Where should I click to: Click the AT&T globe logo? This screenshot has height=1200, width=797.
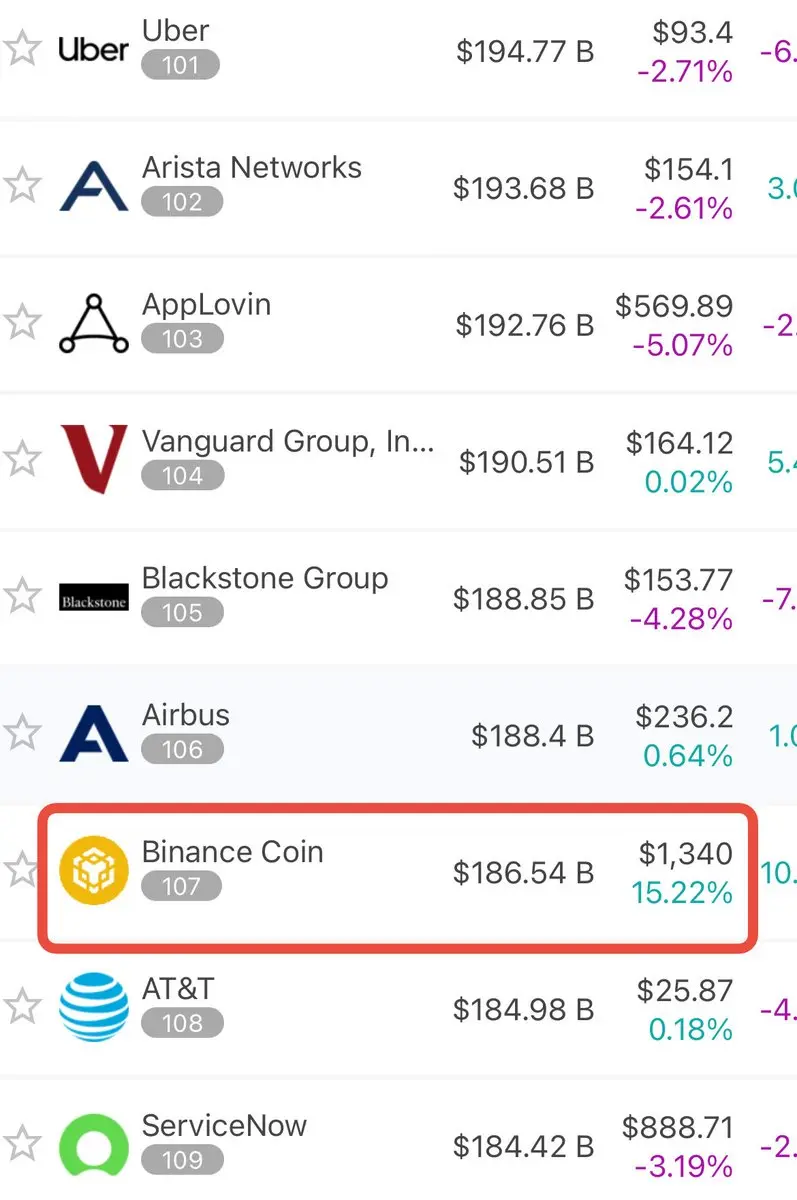94,1008
